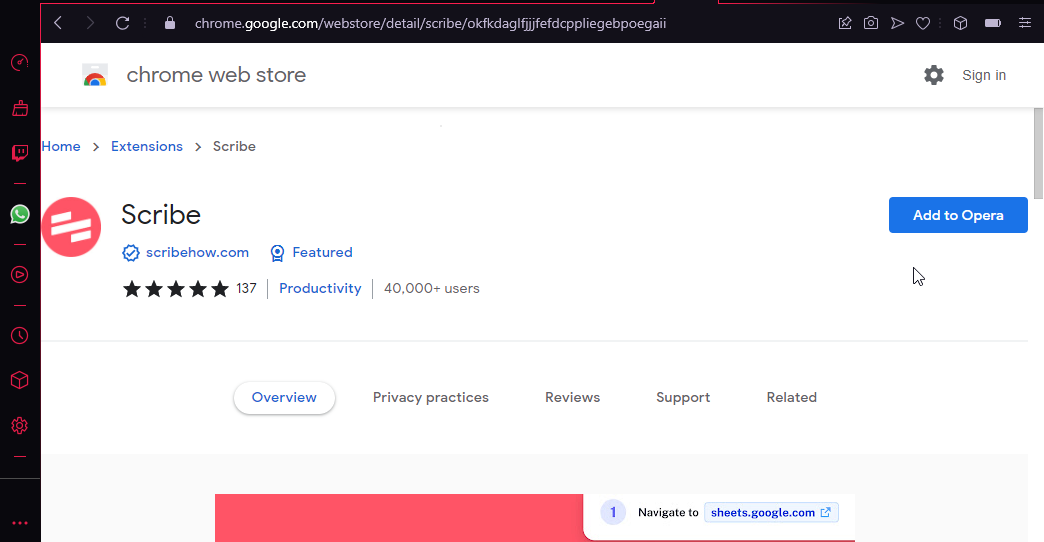Click the five-star rating
Screen dimensions: 1044x542
(176, 288)
